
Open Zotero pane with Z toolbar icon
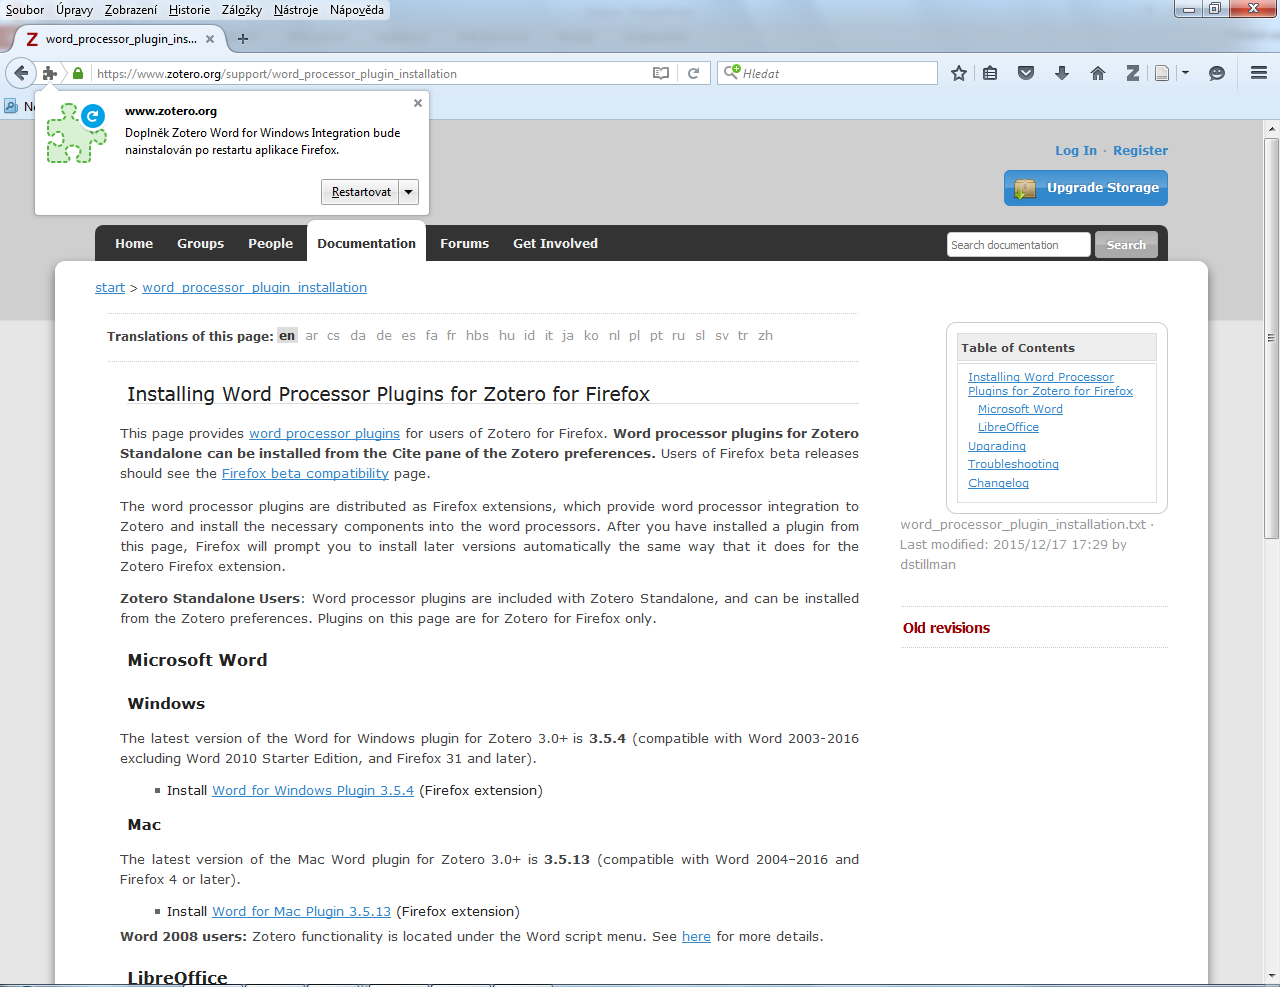[1133, 73]
